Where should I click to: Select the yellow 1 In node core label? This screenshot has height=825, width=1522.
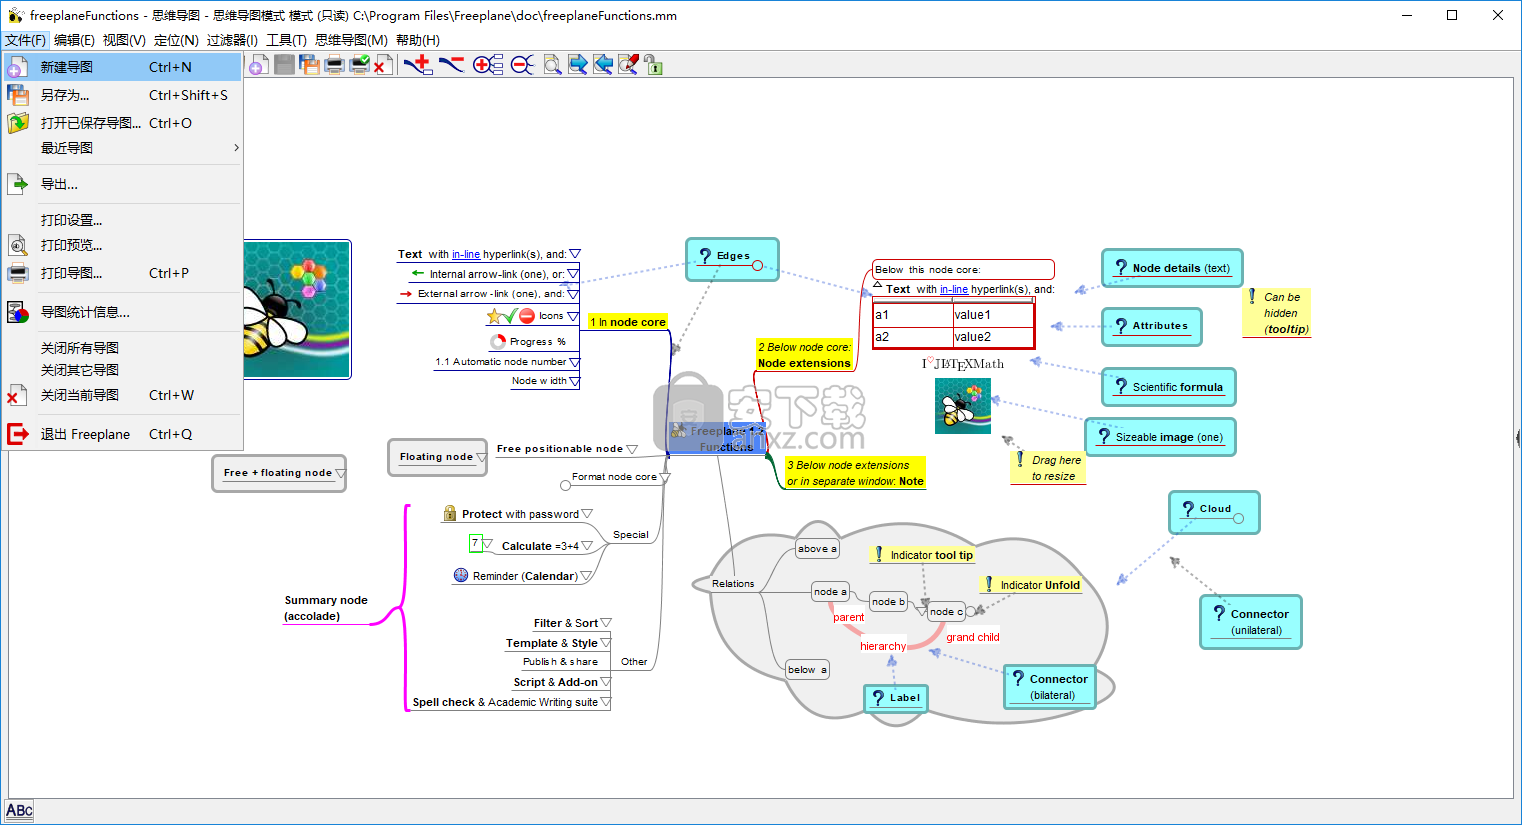click(628, 322)
